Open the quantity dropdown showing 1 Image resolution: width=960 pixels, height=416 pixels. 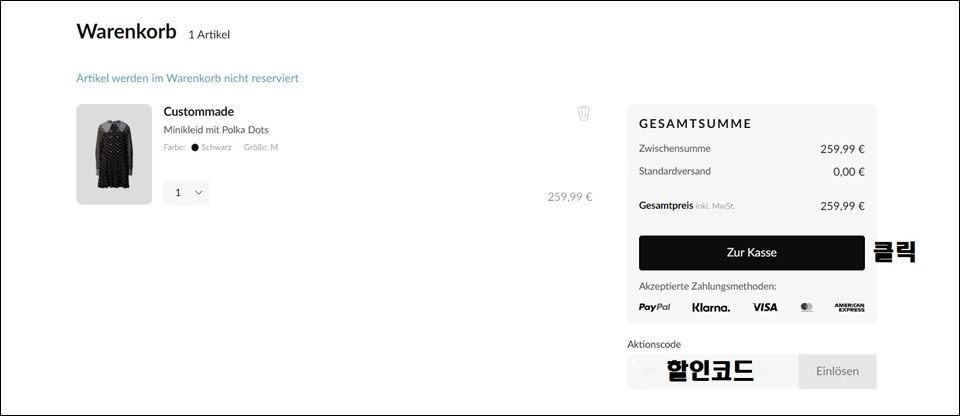[x=187, y=192]
